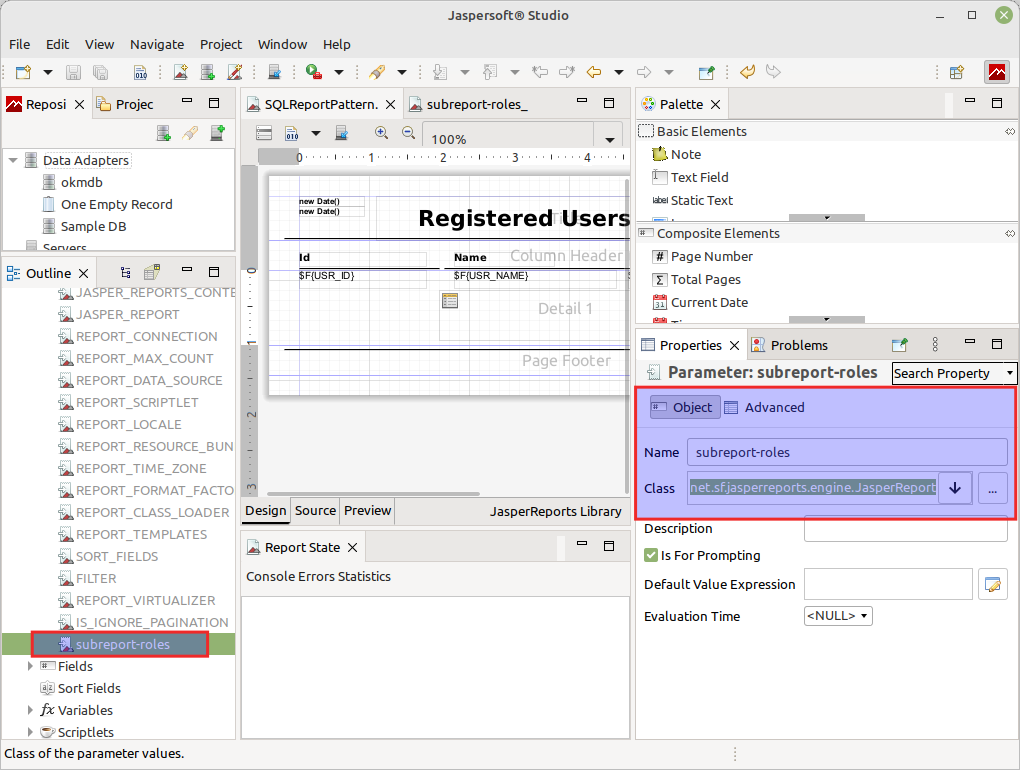Click the green run toolbar icon
The width and height of the screenshot is (1020, 770).
pos(314,72)
